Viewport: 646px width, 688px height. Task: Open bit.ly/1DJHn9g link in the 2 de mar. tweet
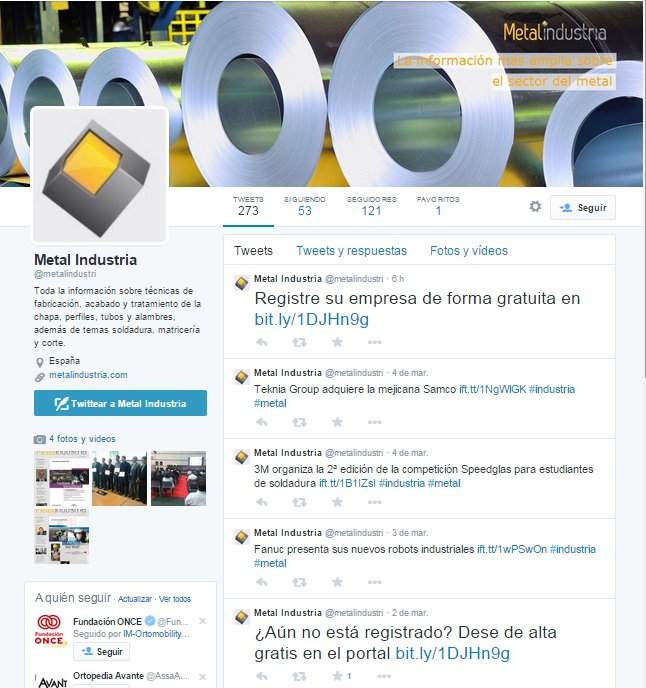[452, 653]
